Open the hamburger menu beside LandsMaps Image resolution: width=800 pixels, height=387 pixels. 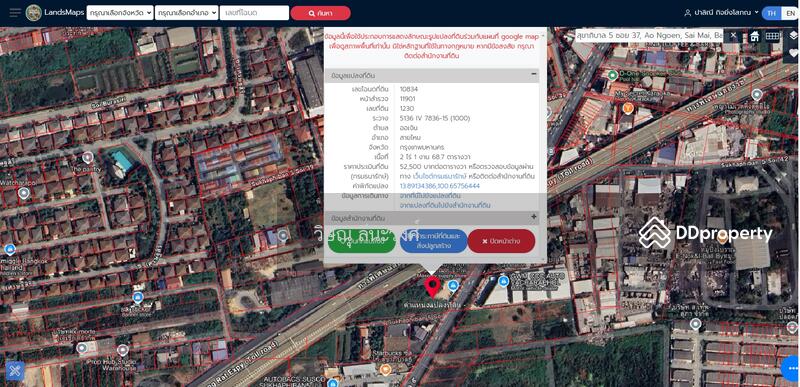tap(15, 13)
